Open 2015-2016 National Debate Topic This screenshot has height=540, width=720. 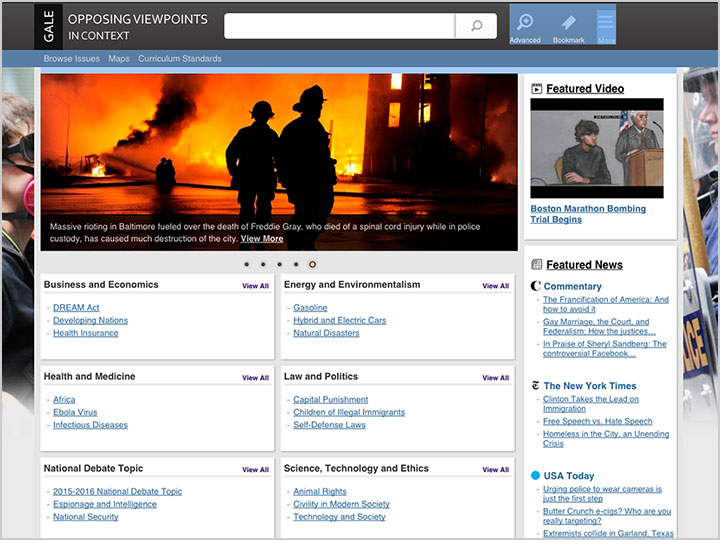[118, 491]
